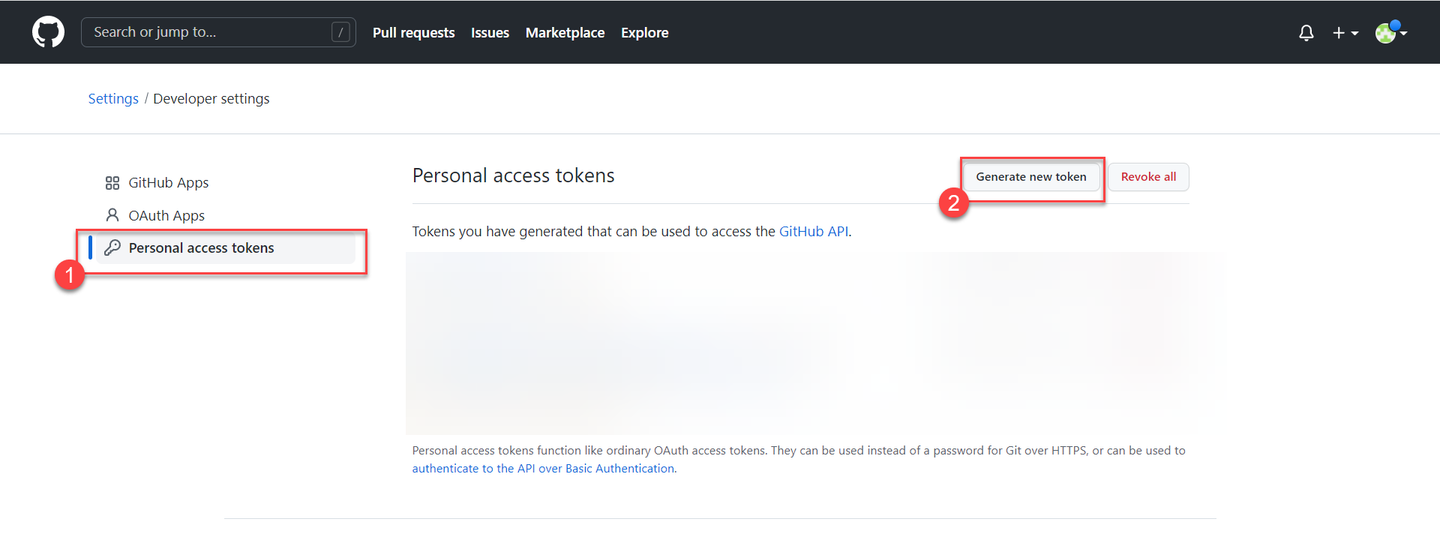Open Marketplace in the header
This screenshot has height=534, width=1440.
[x=565, y=33]
